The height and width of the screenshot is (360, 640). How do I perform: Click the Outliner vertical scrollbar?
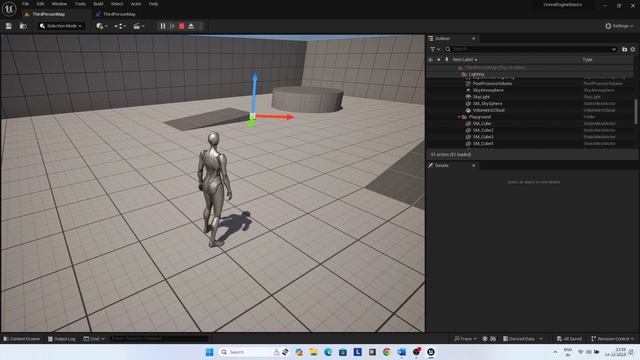pyautogui.click(x=636, y=111)
